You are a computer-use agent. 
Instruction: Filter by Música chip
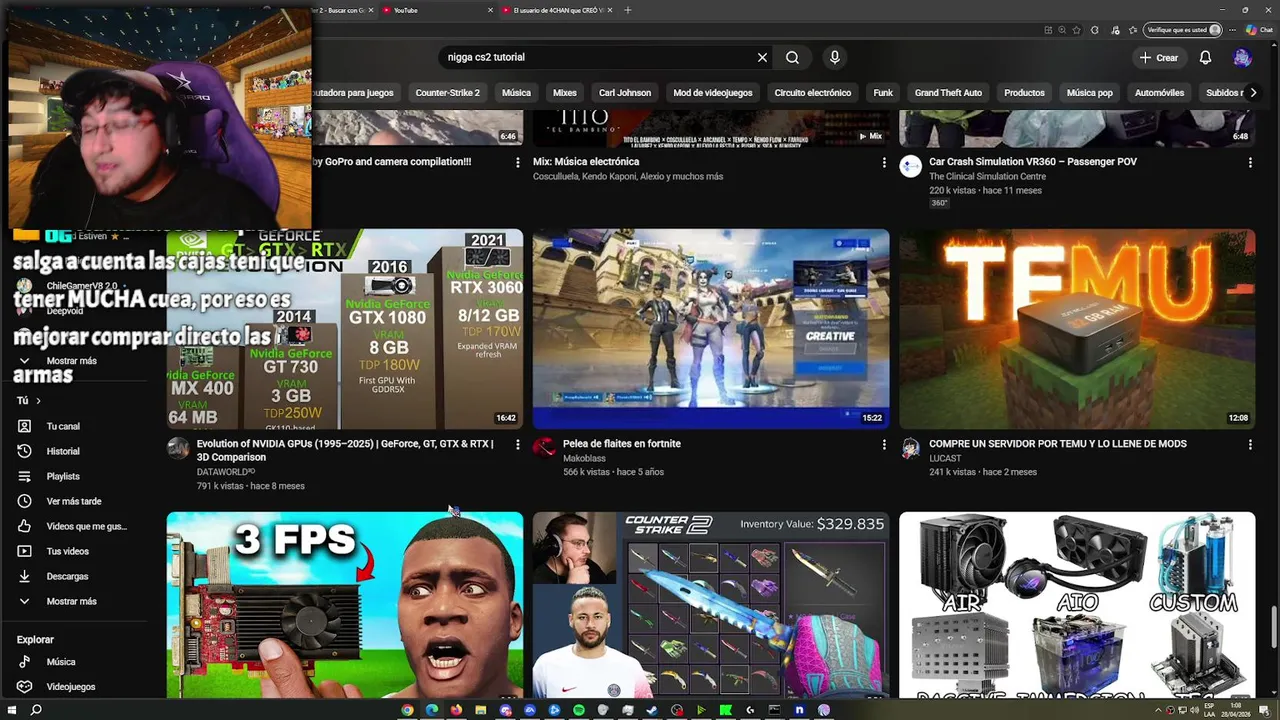(516, 93)
